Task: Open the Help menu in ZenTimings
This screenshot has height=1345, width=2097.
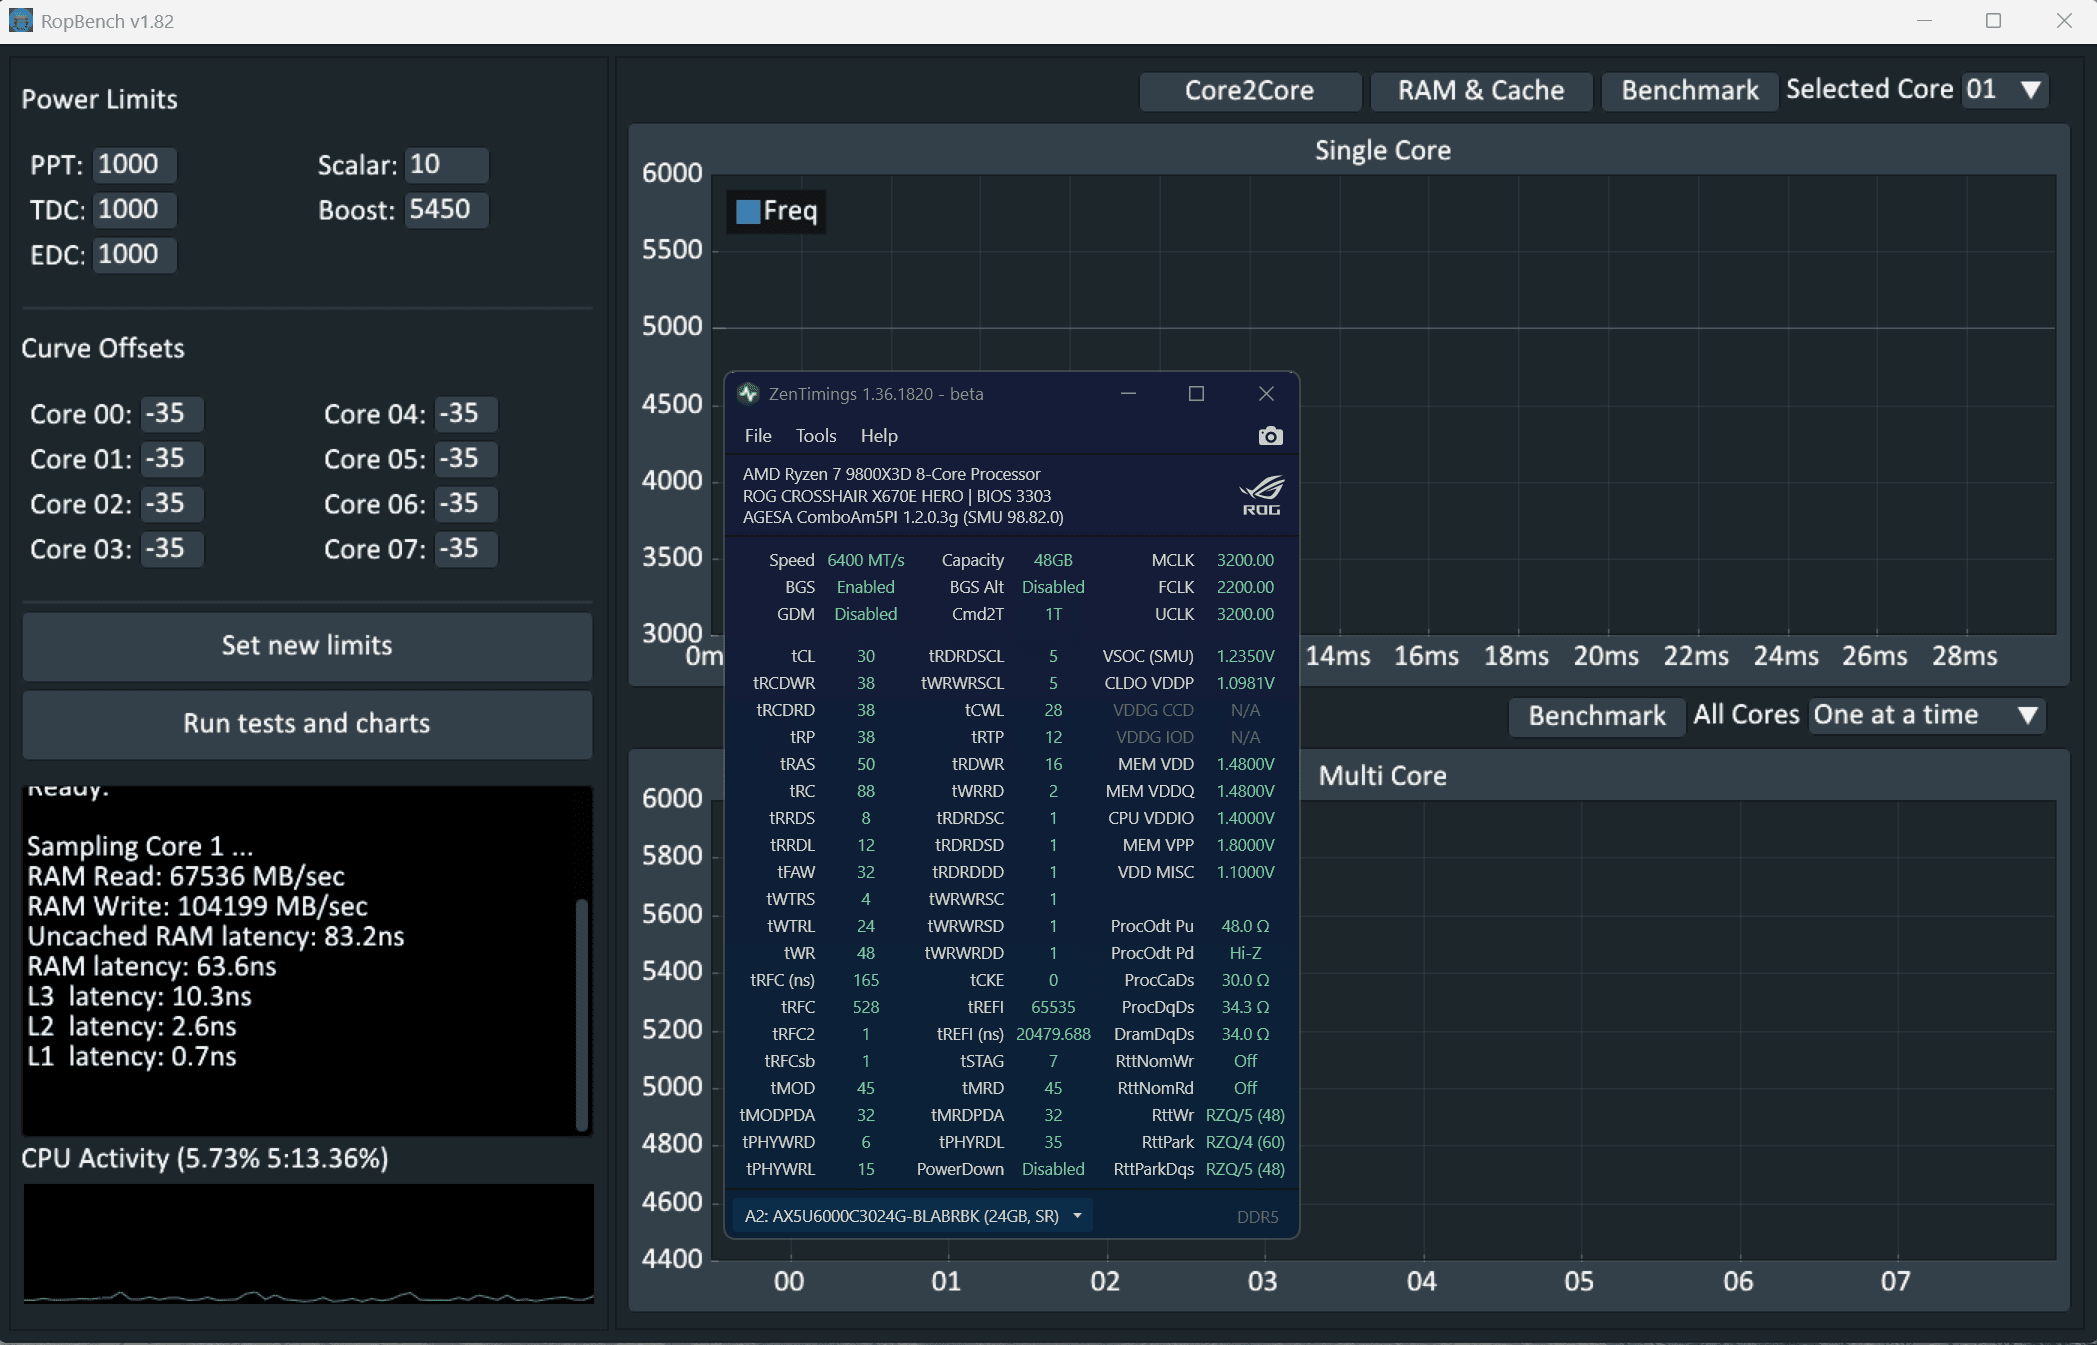Action: pyautogui.click(x=878, y=436)
